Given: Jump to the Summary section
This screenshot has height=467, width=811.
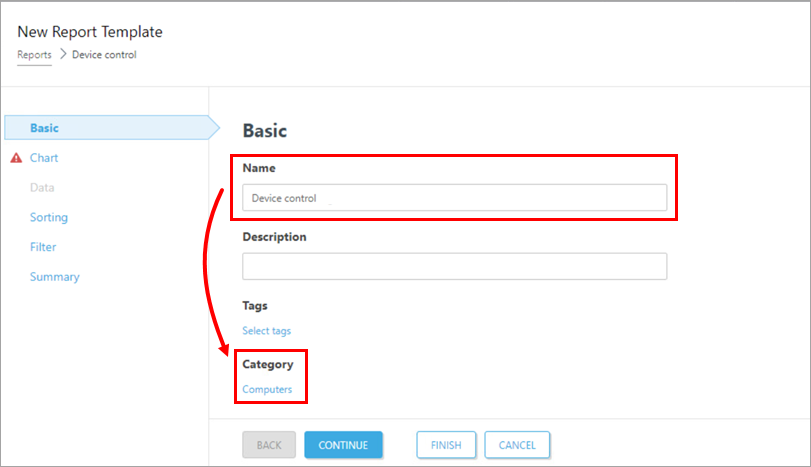Looking at the screenshot, I should pos(55,277).
